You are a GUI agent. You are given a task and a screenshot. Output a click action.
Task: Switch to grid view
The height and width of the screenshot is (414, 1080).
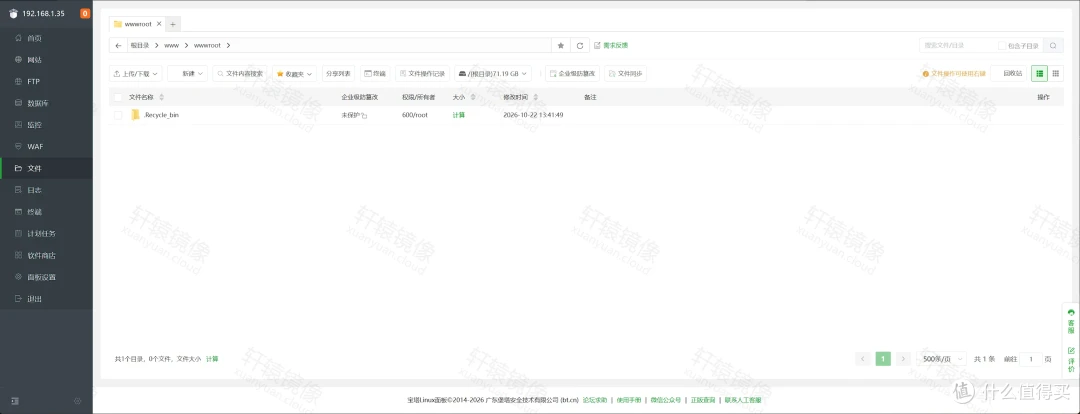1056,74
